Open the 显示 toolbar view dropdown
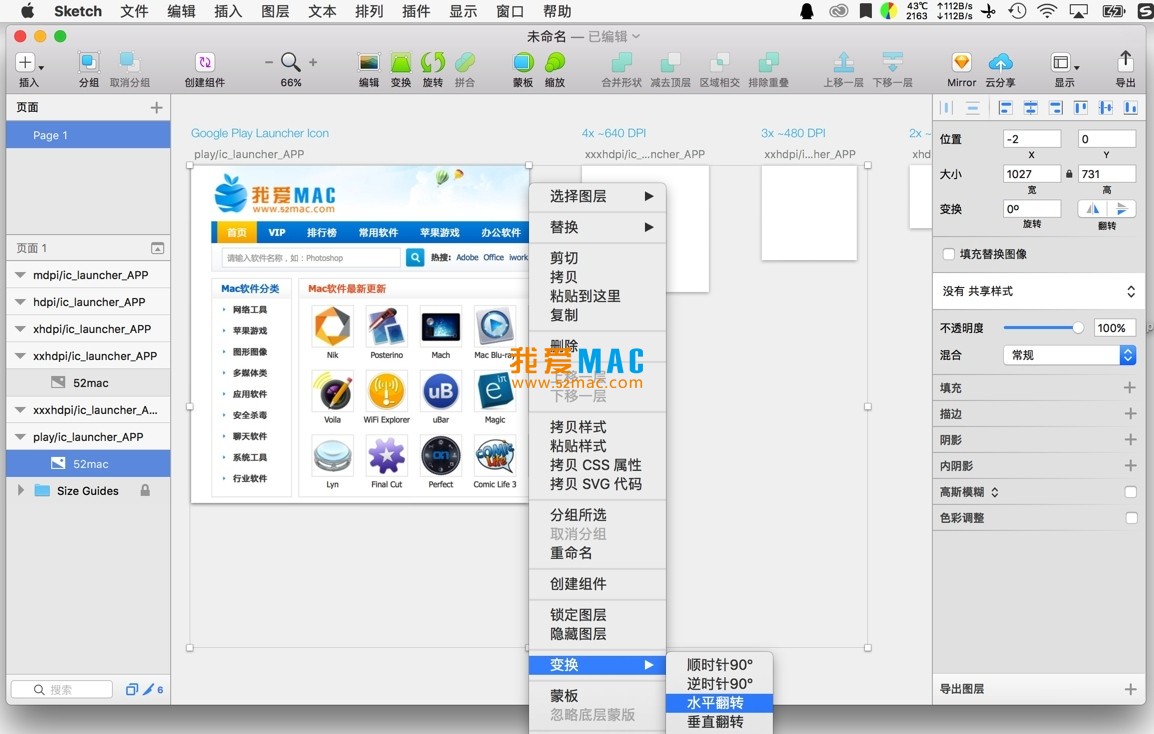 pos(1064,63)
